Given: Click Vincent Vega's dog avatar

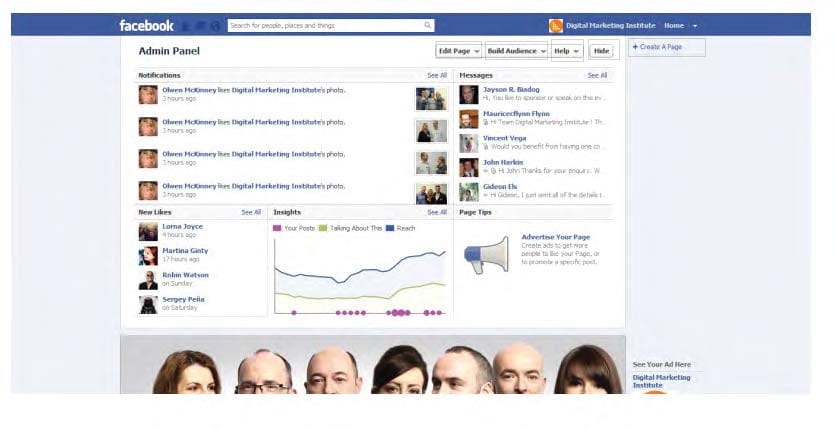Looking at the screenshot, I should (469, 143).
